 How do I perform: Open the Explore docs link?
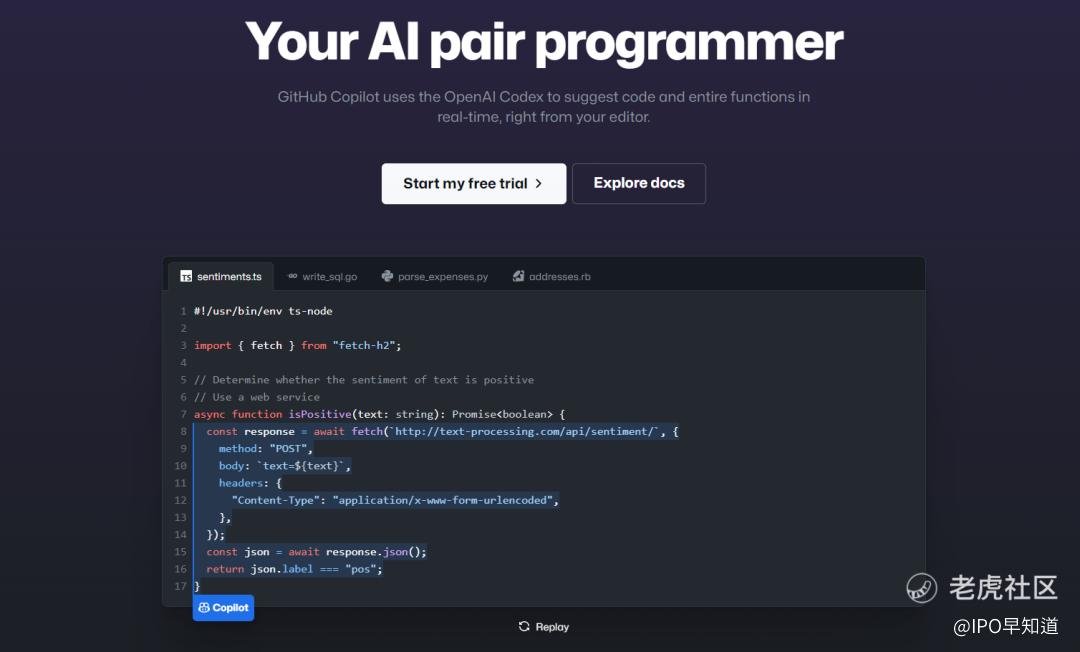coord(638,183)
